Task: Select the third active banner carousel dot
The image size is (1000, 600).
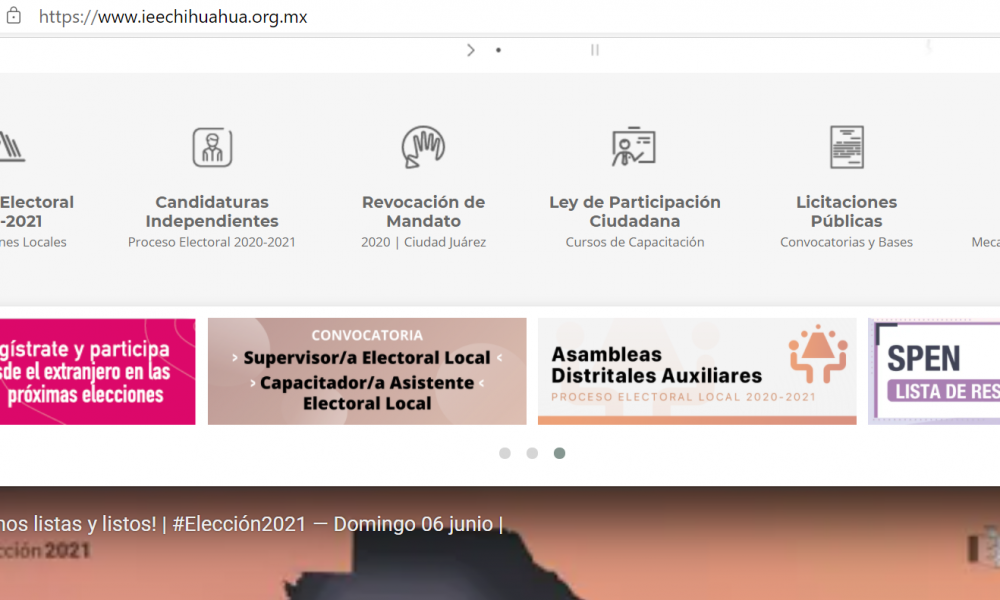Action: click(559, 453)
